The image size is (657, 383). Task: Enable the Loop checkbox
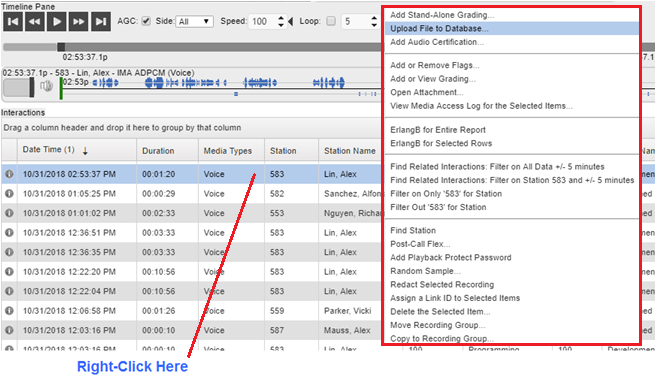click(x=331, y=21)
